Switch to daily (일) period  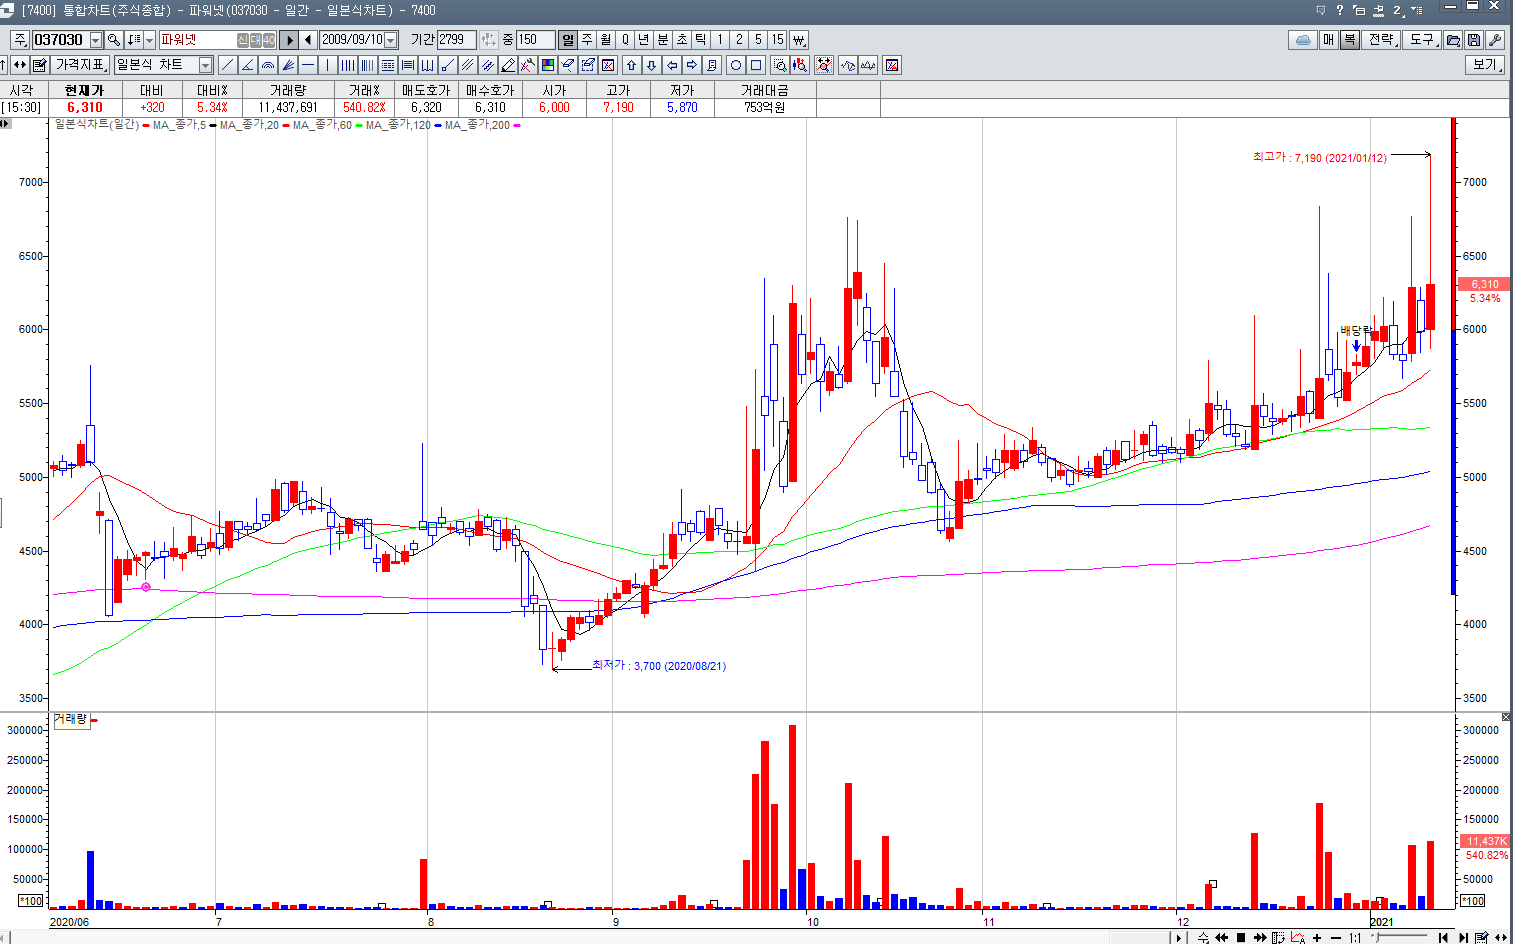[x=568, y=40]
